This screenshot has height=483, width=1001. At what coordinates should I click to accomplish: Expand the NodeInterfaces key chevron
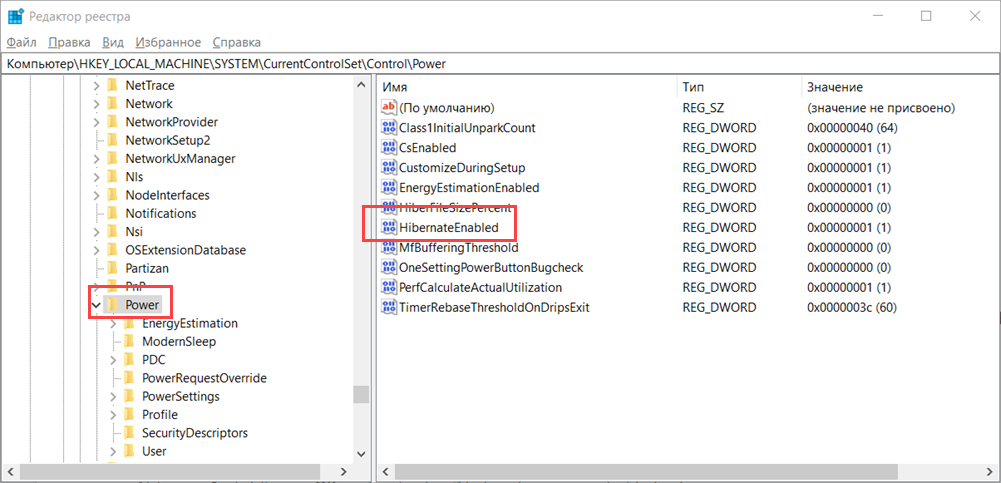[x=96, y=195]
